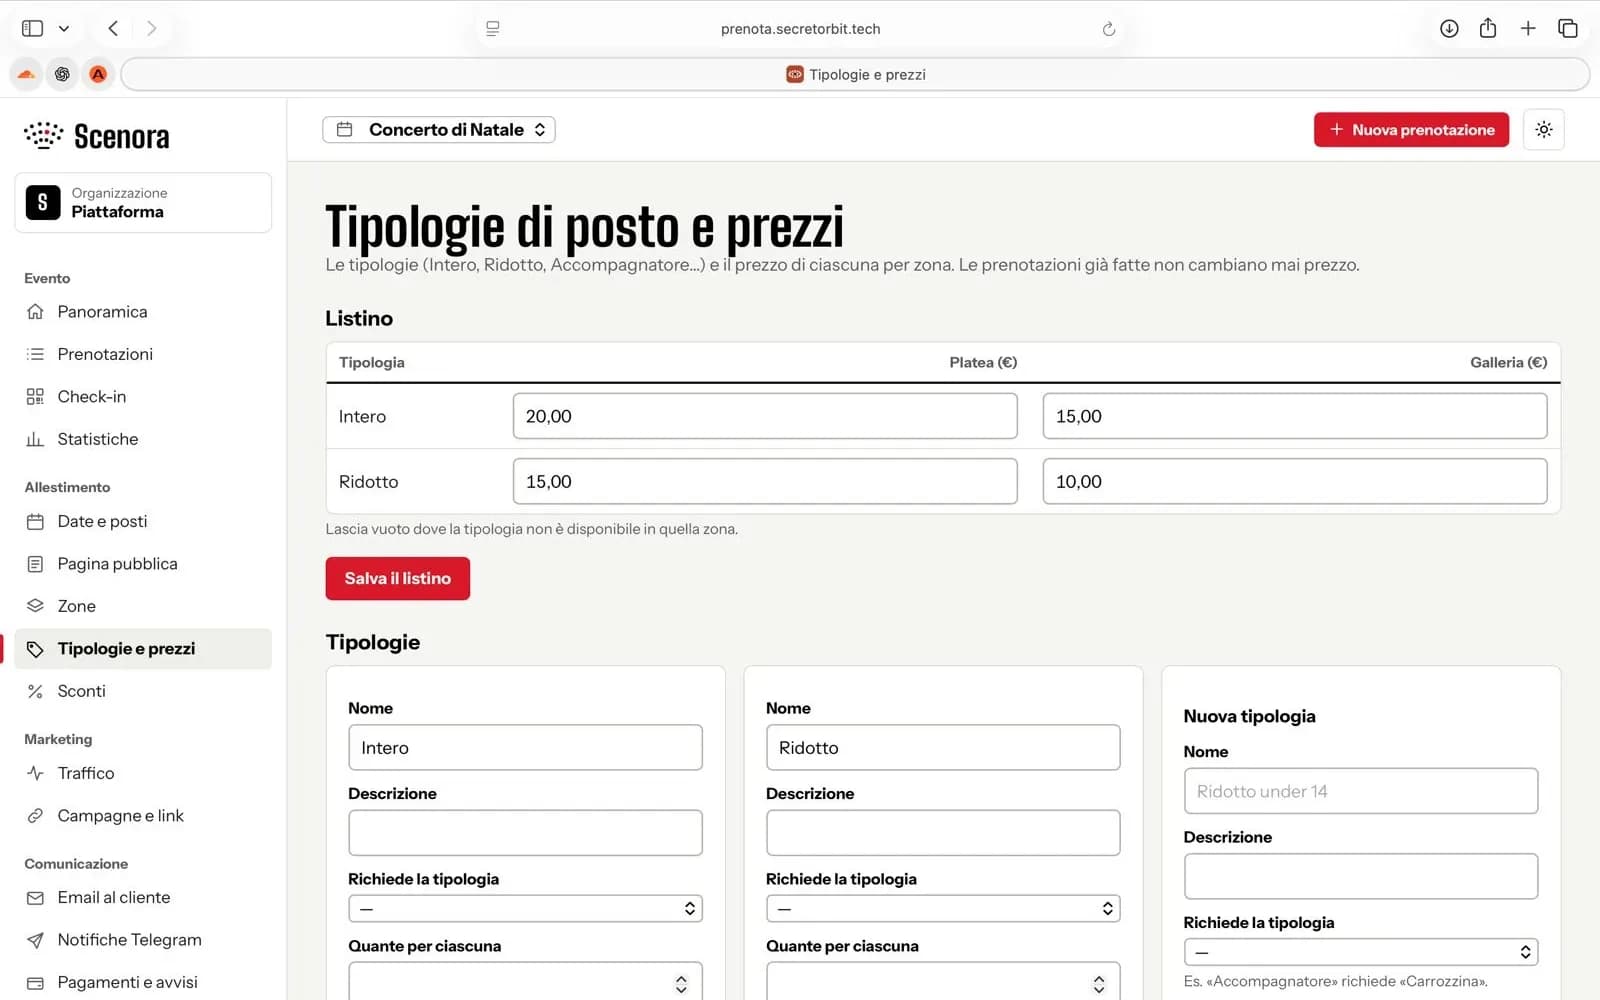The width and height of the screenshot is (1600, 1000).
Task: Click the Scenora logo
Action: (97, 136)
